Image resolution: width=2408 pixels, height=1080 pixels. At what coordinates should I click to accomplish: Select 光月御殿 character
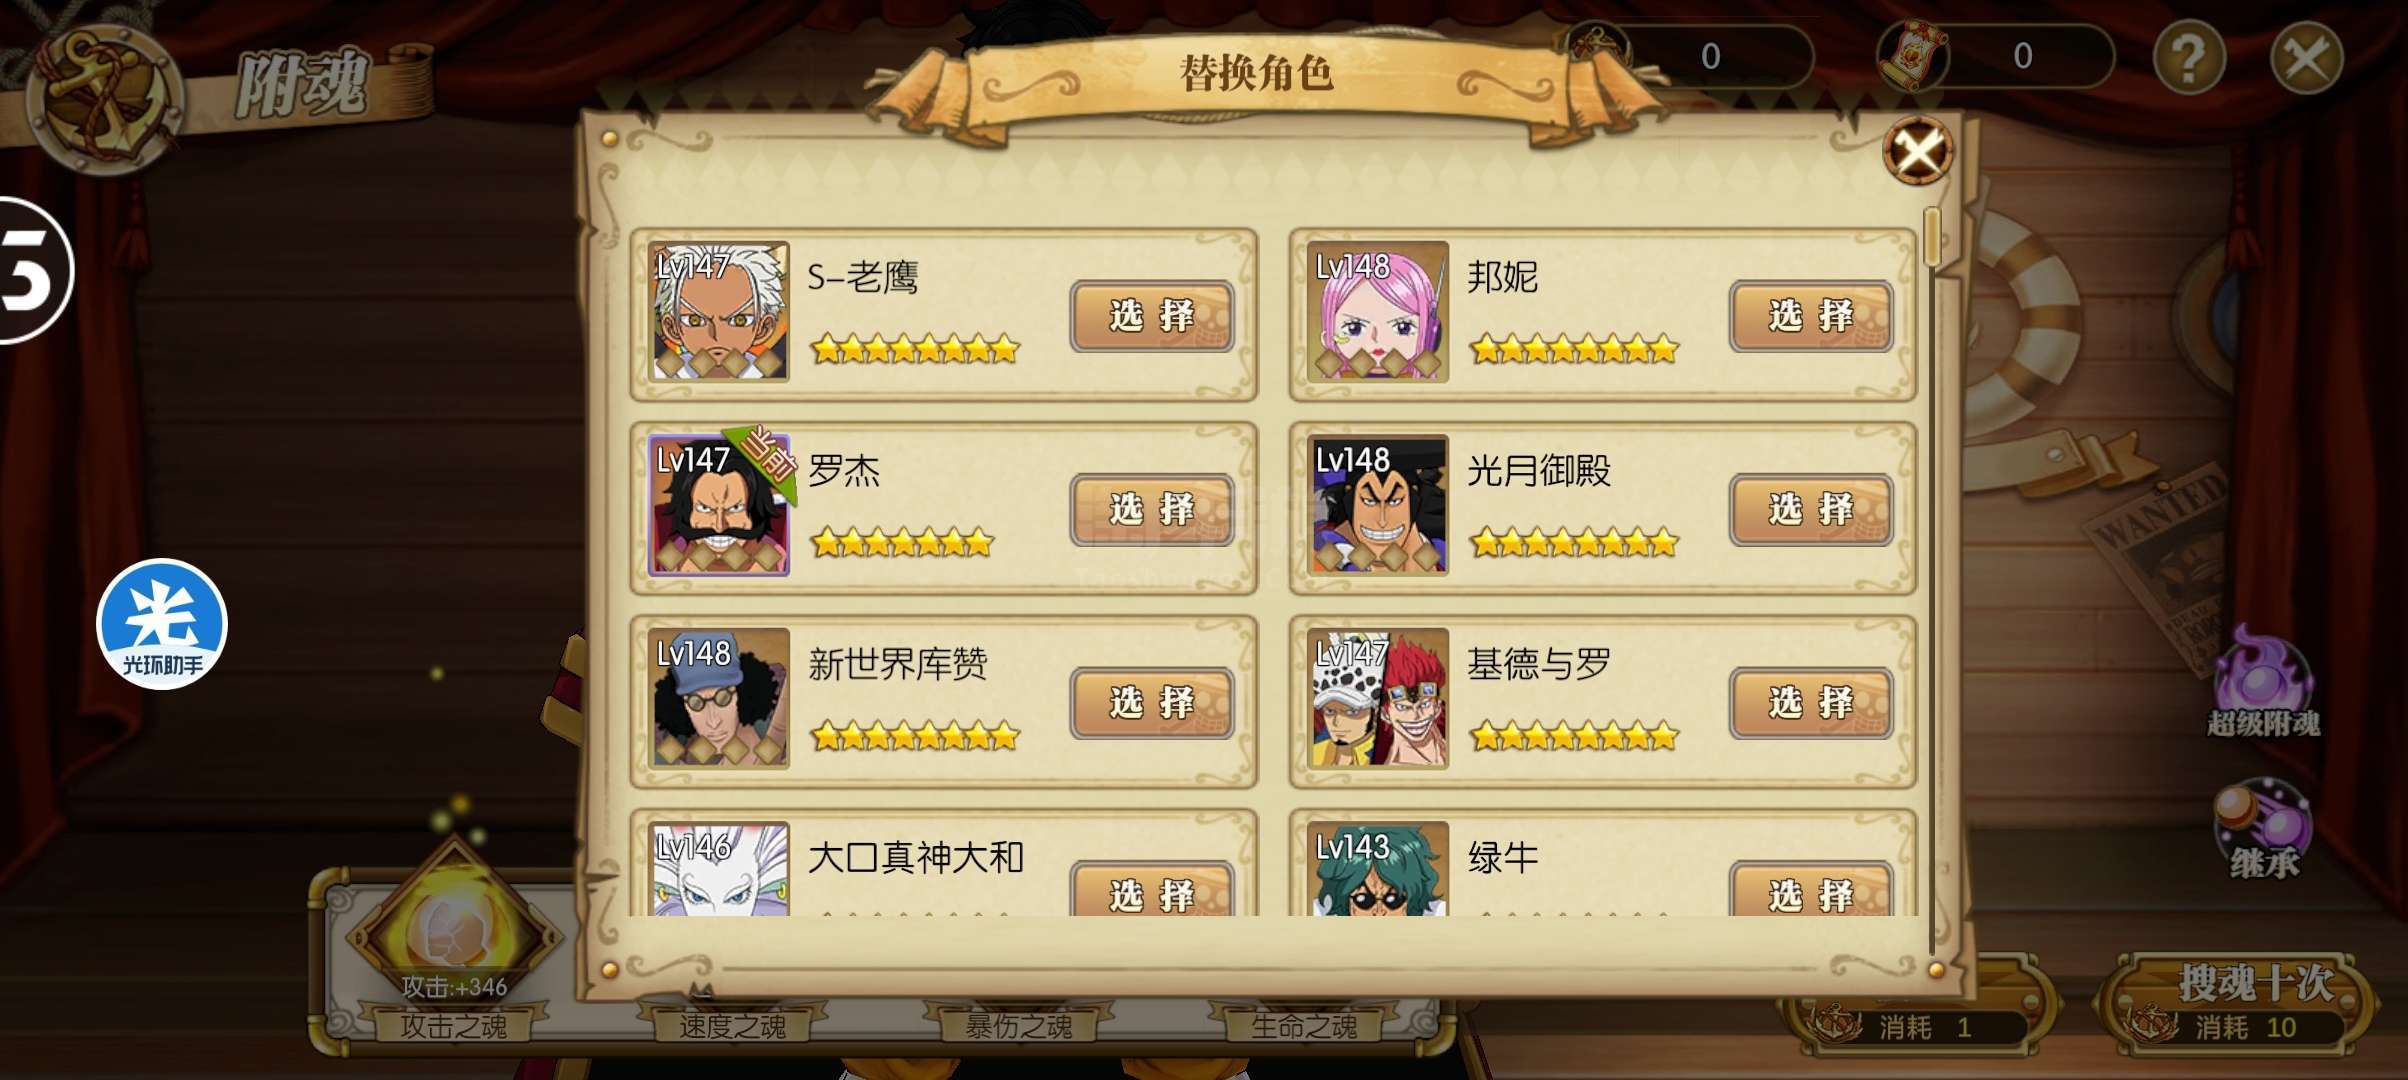click(x=1811, y=510)
